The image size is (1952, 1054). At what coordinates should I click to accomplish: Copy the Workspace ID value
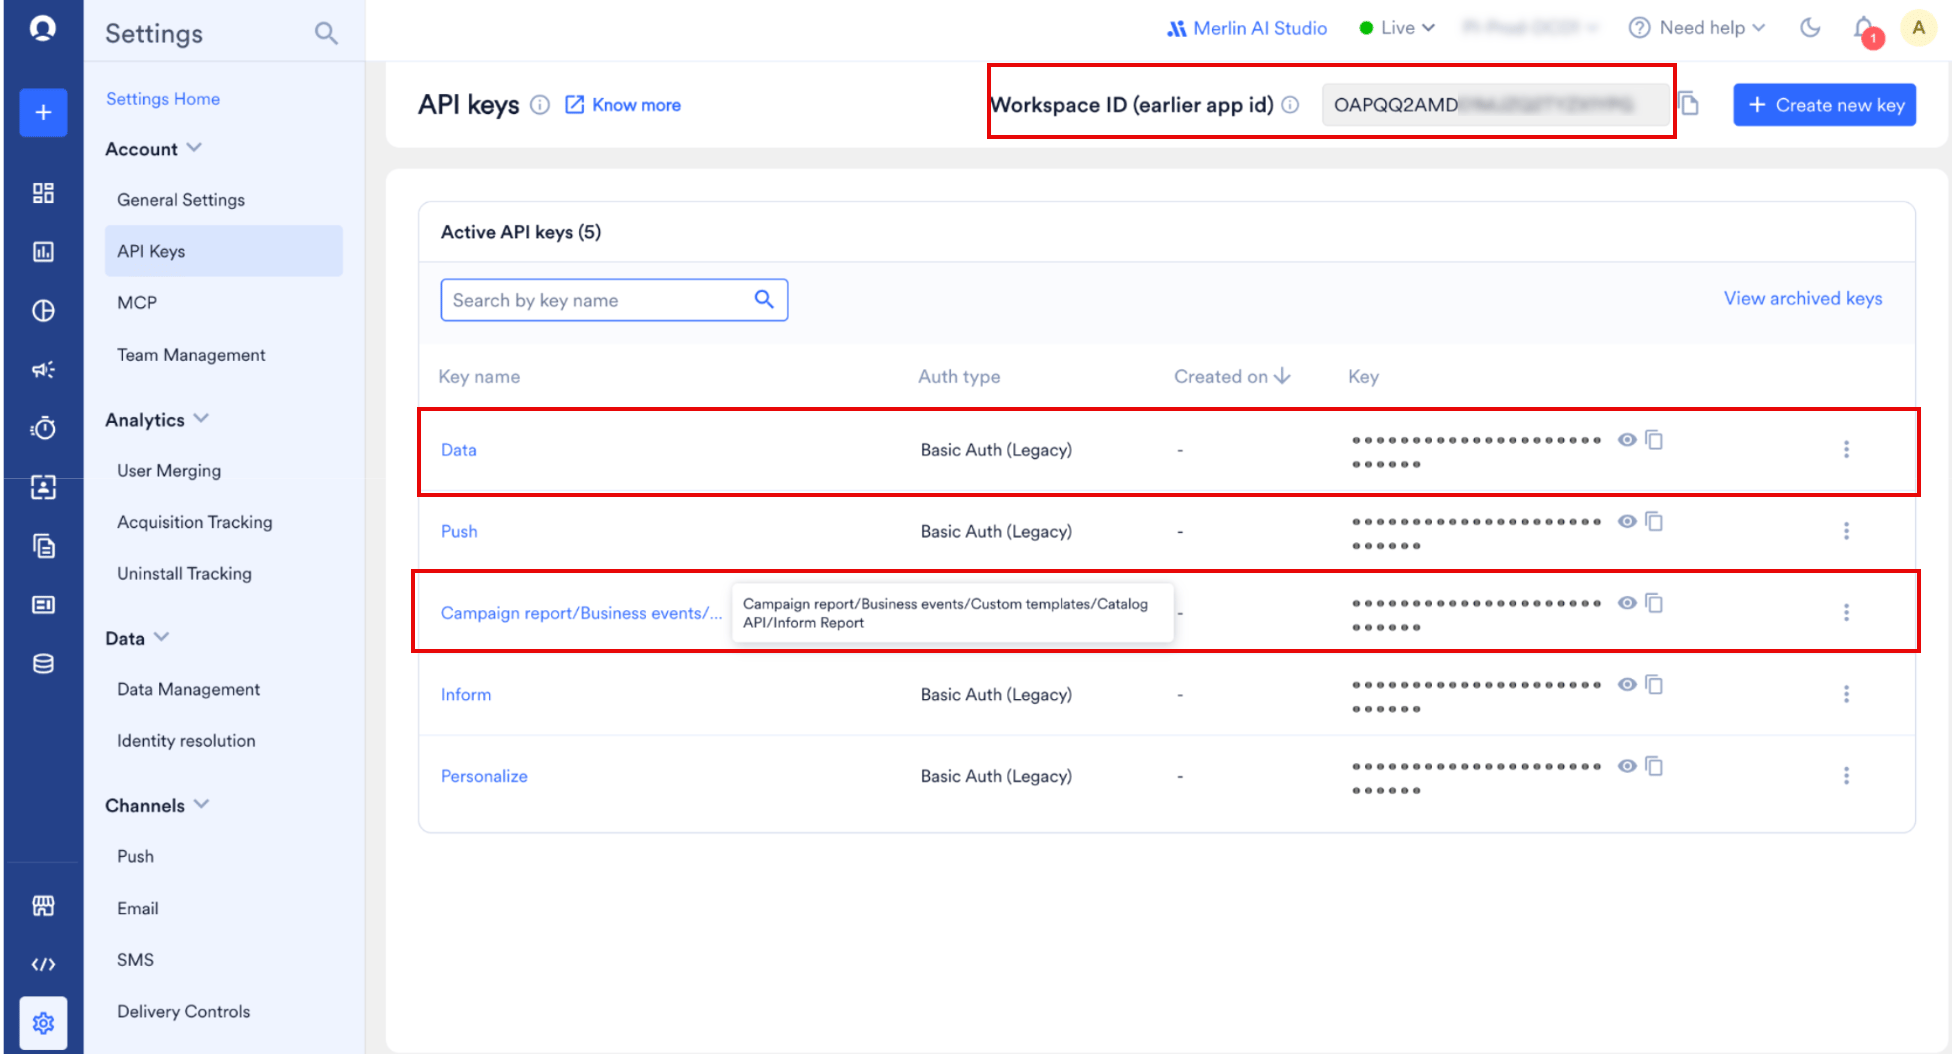tap(1689, 104)
